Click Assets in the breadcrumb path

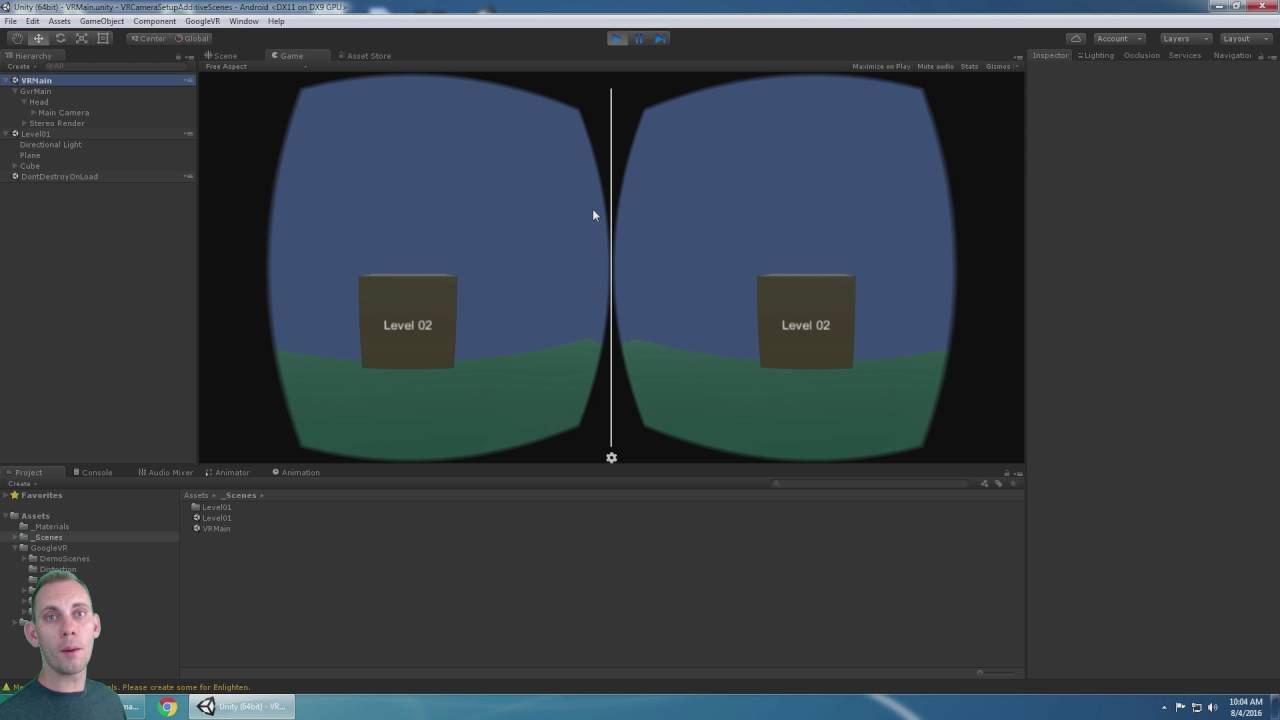tap(196, 495)
